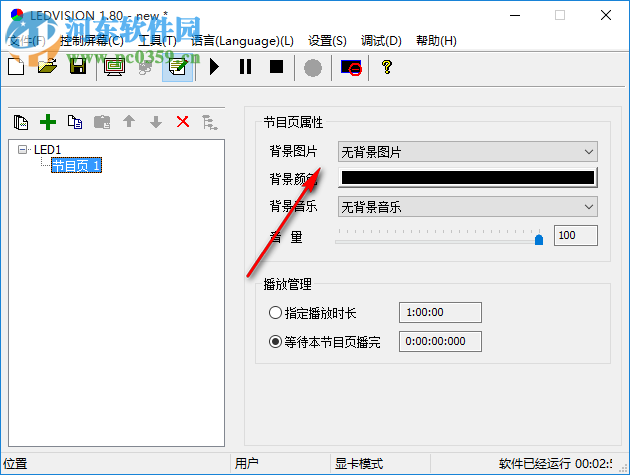Open the 控制屏幕(C) menu
Screen dimensions: 630x475
tap(92, 41)
